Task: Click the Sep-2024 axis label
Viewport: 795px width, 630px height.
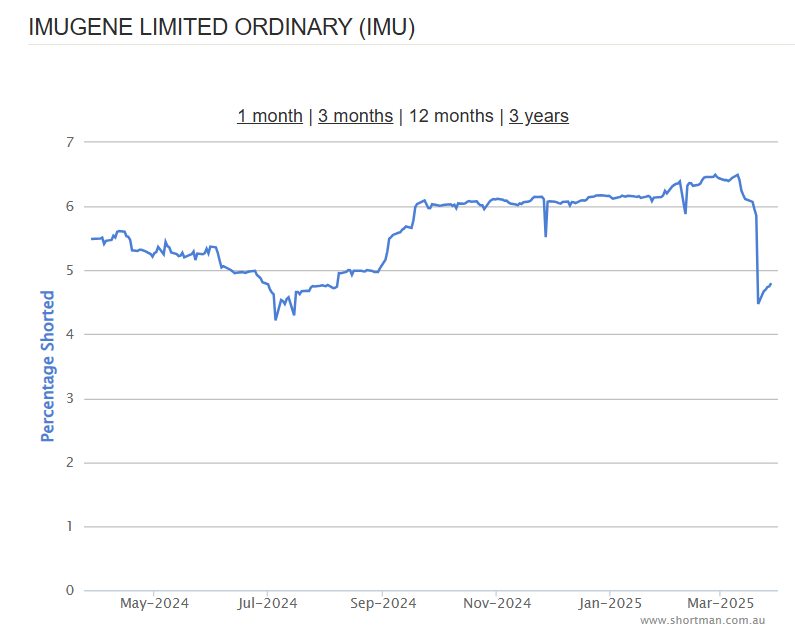Action: point(383,603)
